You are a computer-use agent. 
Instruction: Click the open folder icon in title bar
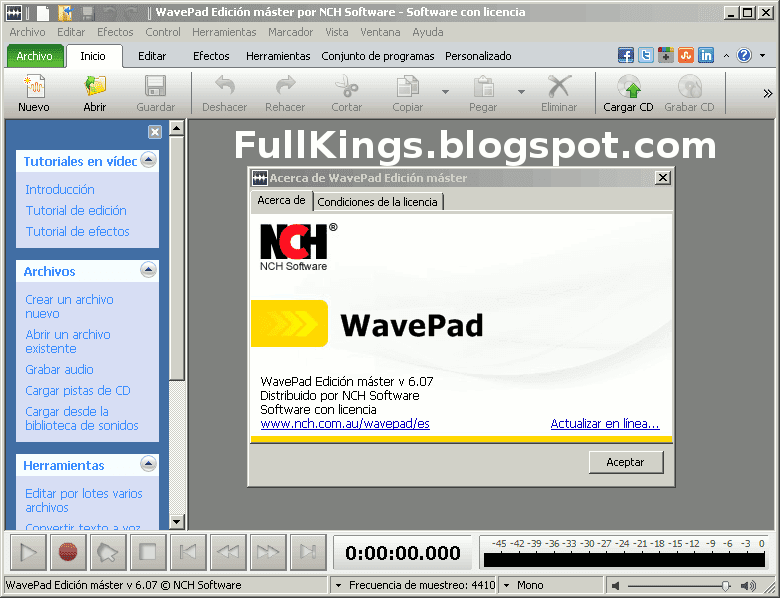[x=65, y=13]
